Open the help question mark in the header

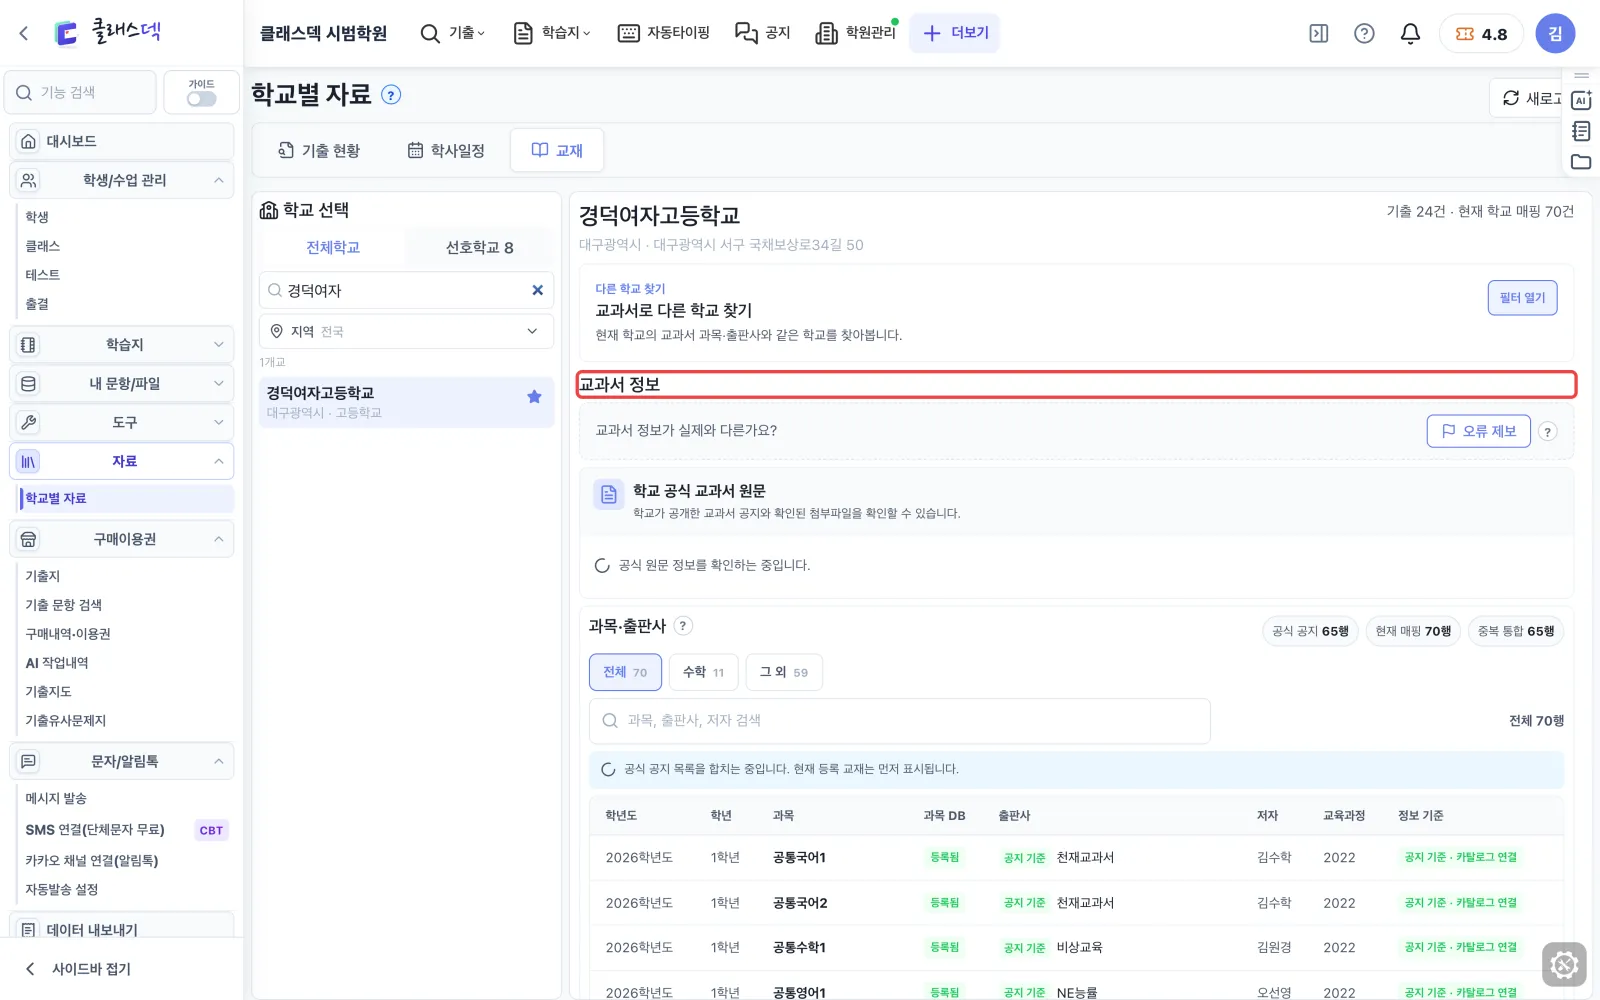(1364, 33)
